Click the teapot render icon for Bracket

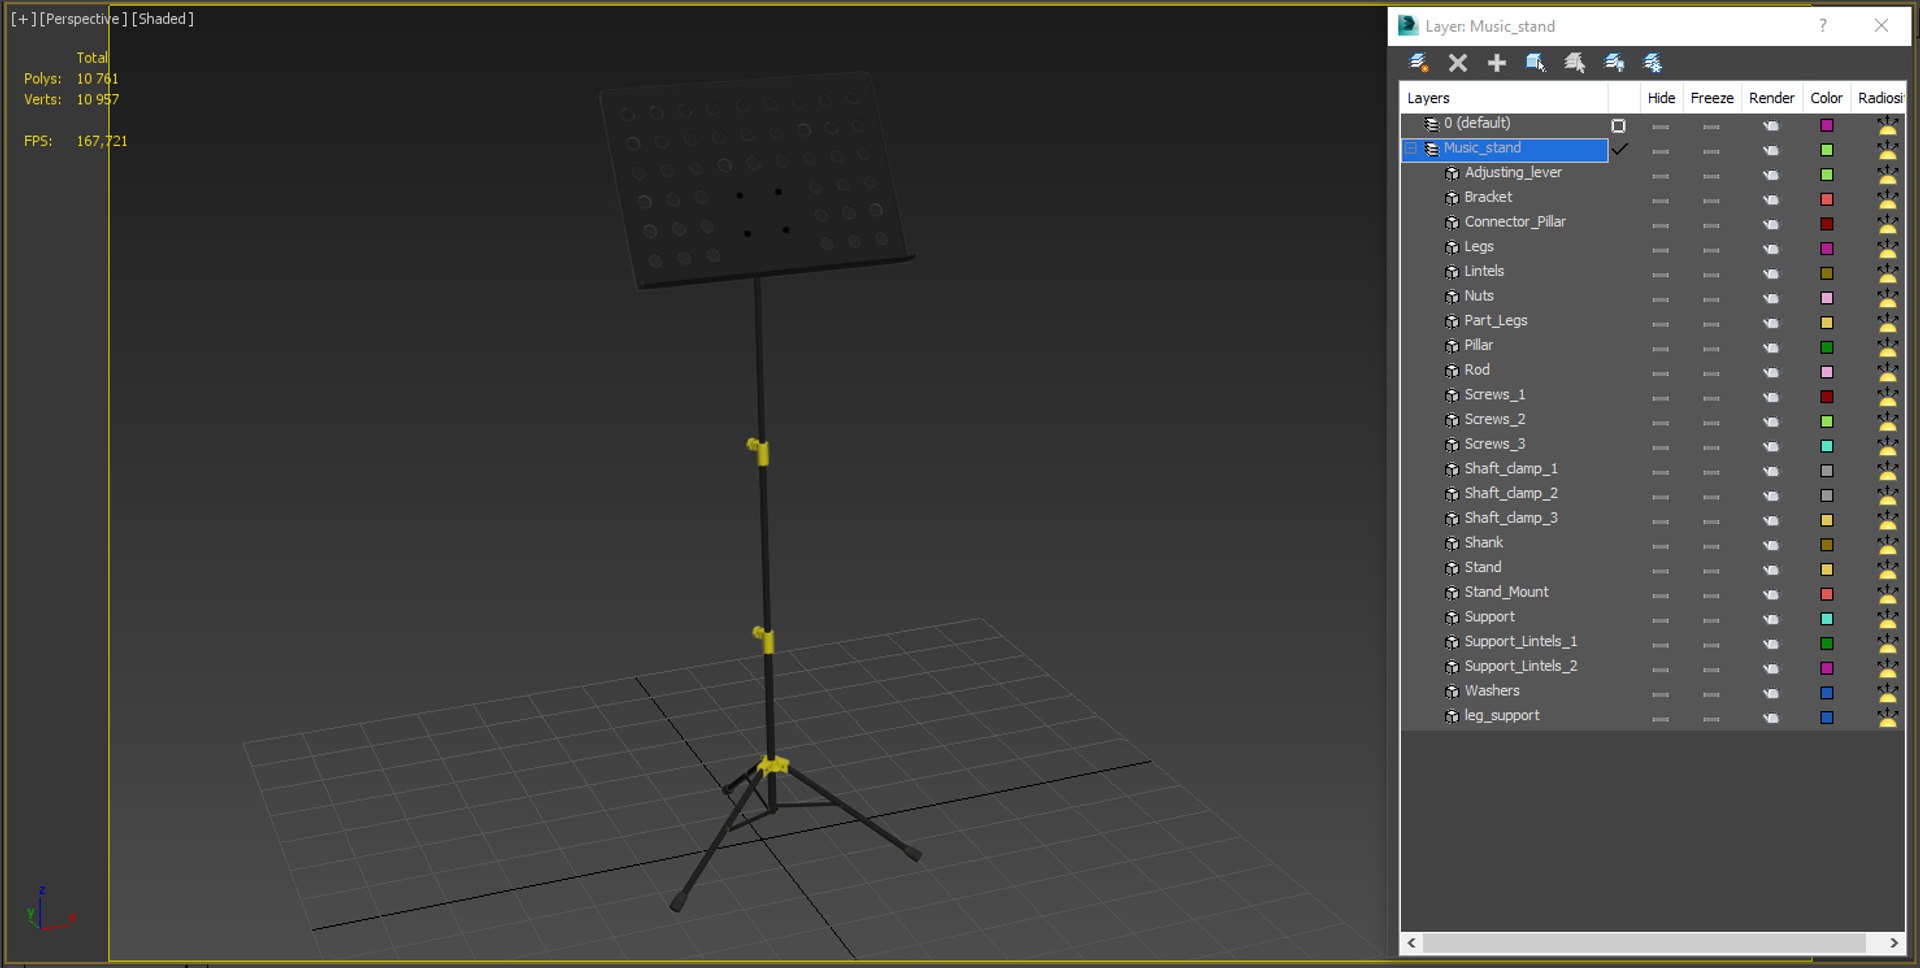tap(1771, 199)
